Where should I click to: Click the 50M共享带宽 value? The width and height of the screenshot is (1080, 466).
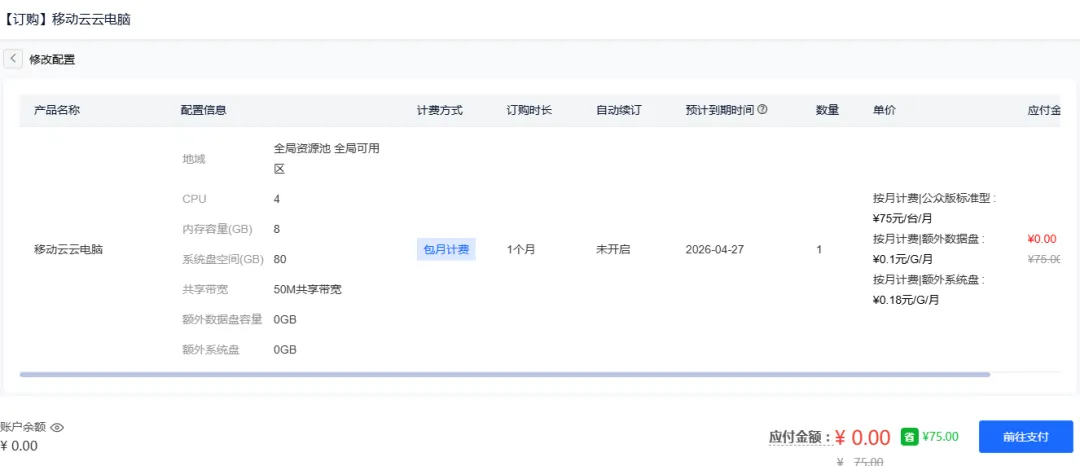click(307, 290)
